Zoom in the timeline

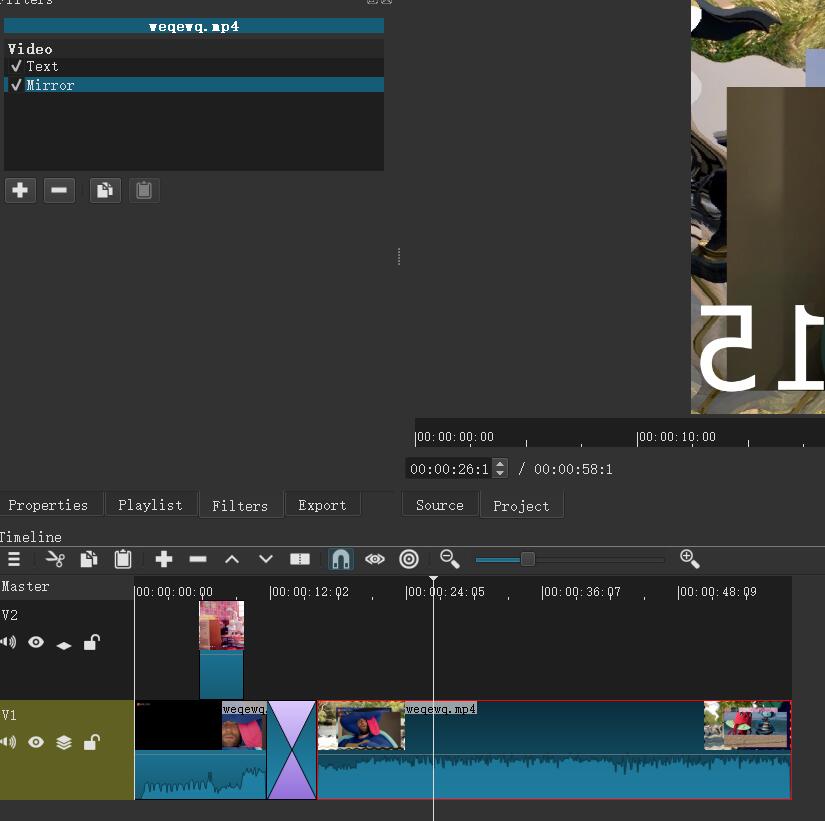[x=689, y=559]
